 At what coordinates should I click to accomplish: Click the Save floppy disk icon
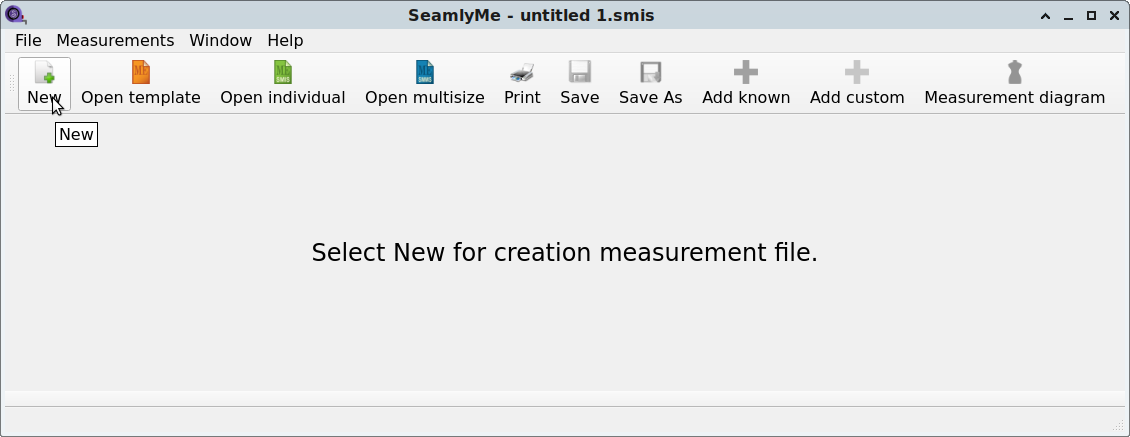(579, 72)
